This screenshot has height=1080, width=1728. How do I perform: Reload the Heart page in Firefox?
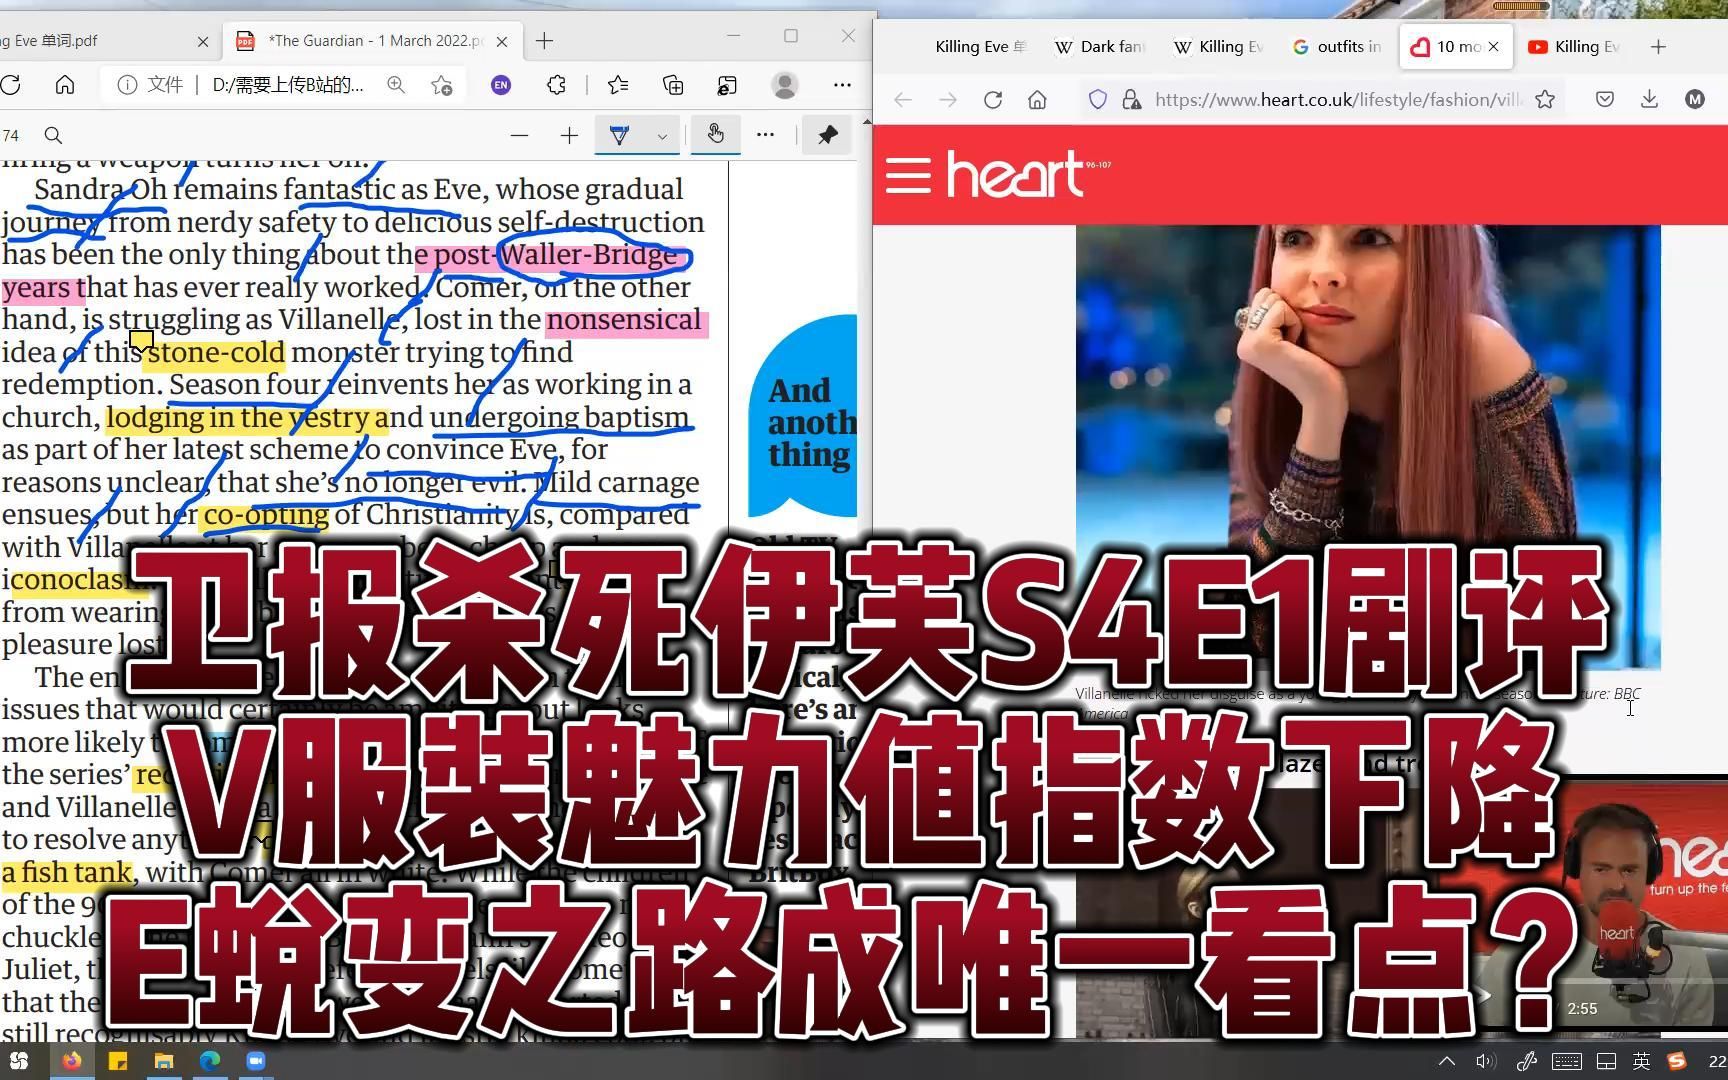[x=993, y=99]
